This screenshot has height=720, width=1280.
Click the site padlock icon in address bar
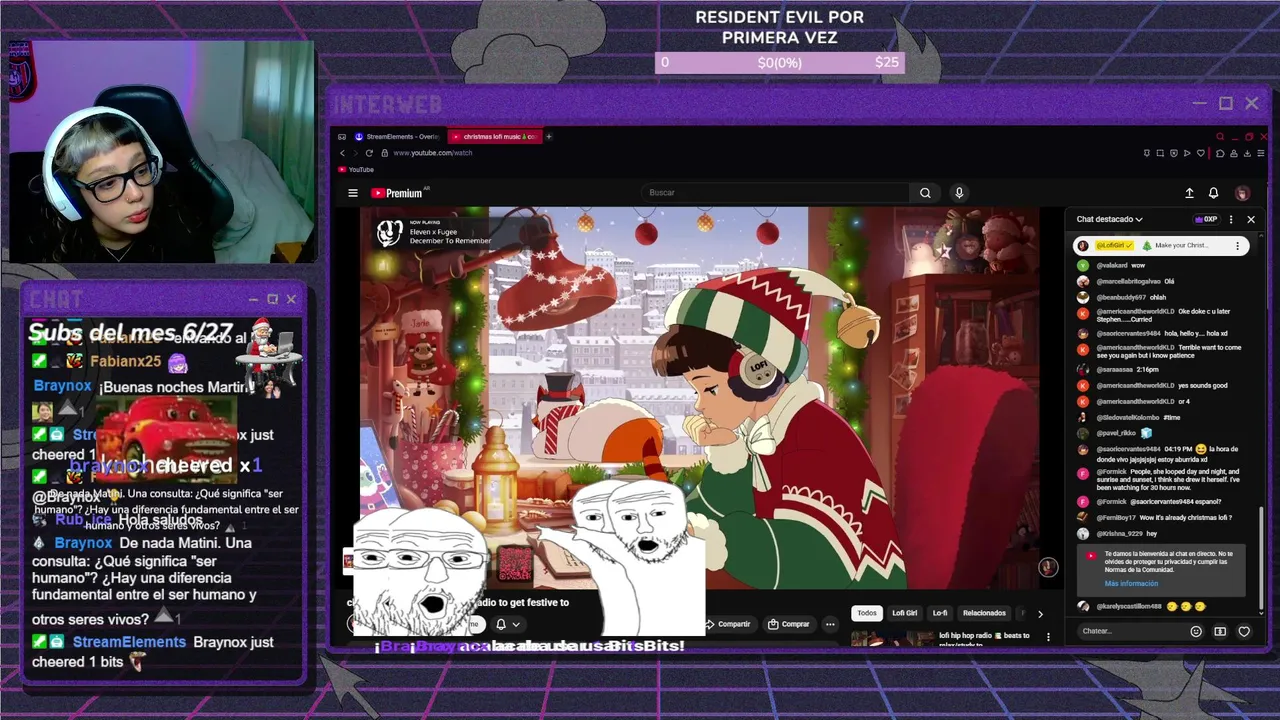coord(384,153)
